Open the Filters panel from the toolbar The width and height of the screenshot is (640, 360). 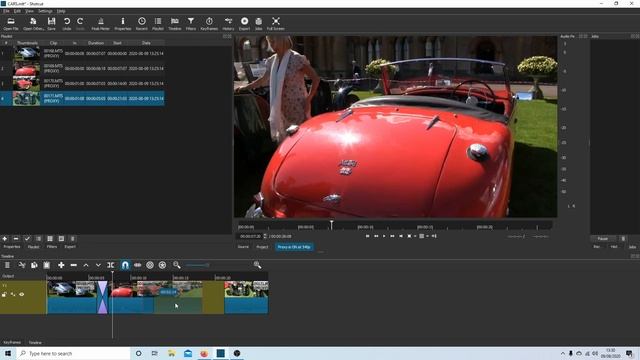[x=191, y=24]
